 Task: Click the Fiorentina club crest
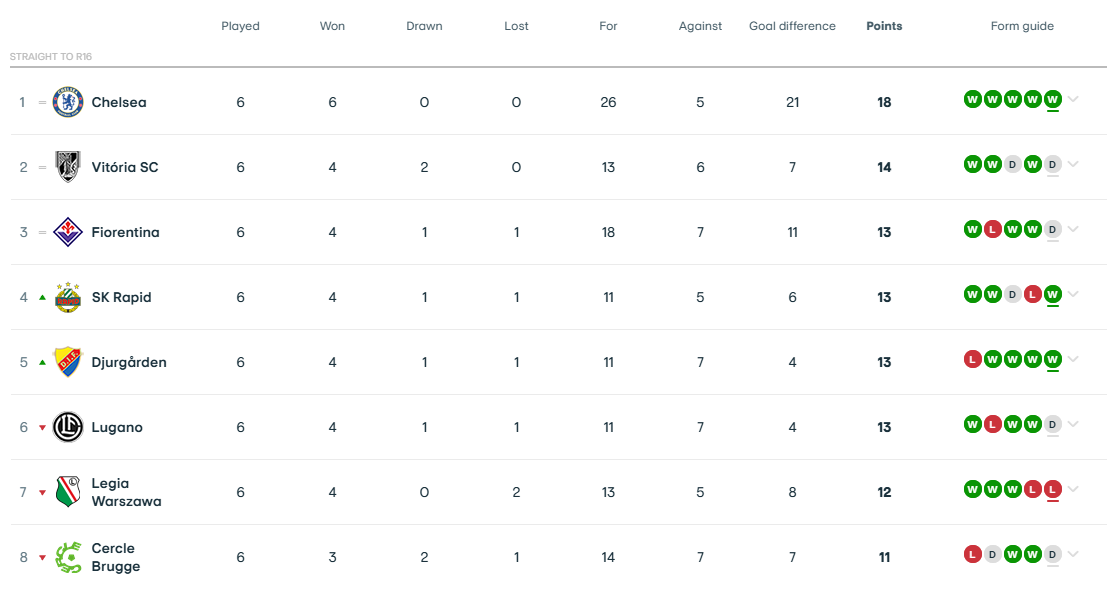(x=68, y=232)
